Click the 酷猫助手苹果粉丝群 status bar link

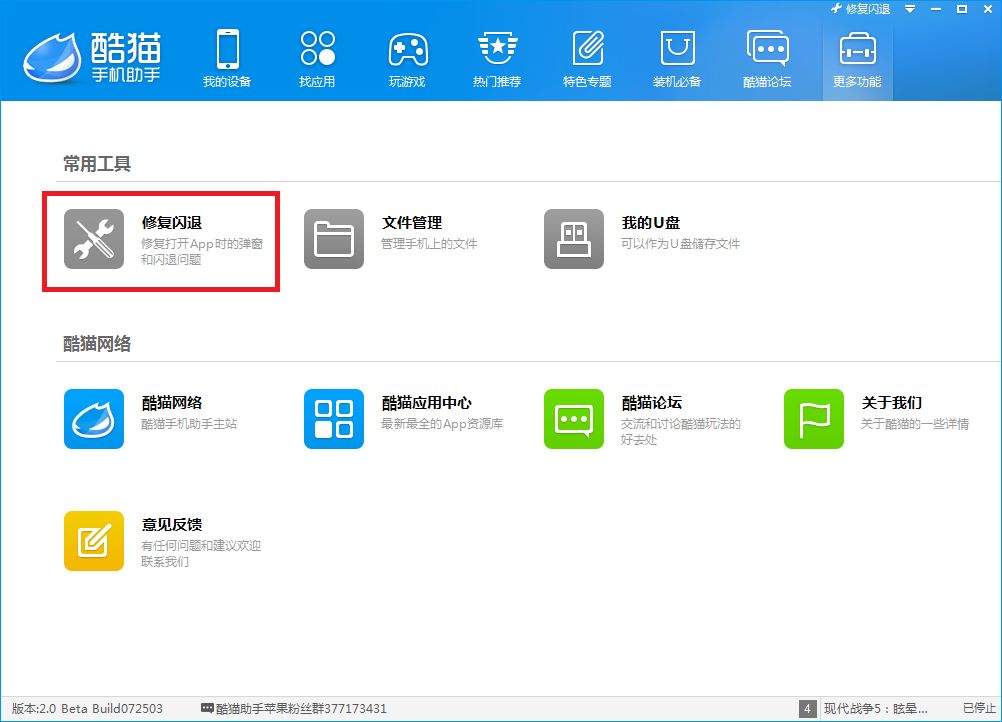294,709
